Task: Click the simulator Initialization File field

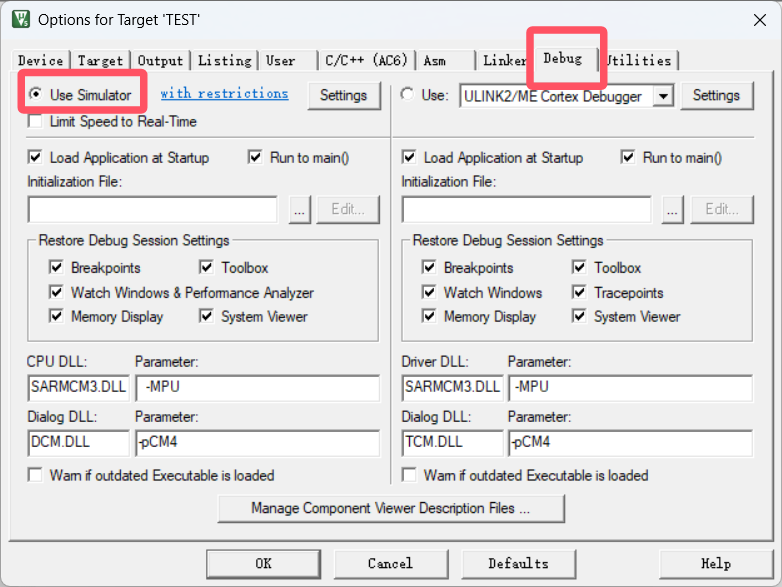Action: (x=153, y=209)
